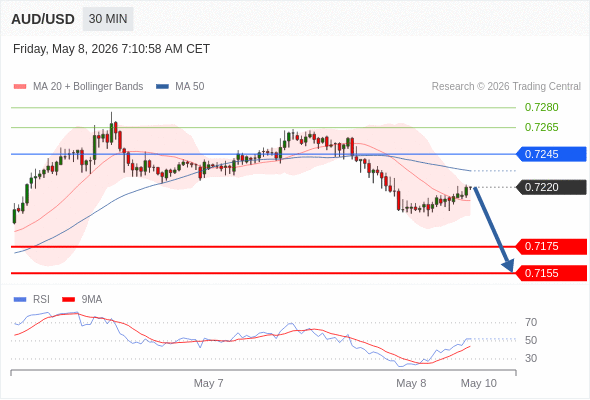Click the AUD/USD pair title
This screenshot has height=400, width=590.
43,19
